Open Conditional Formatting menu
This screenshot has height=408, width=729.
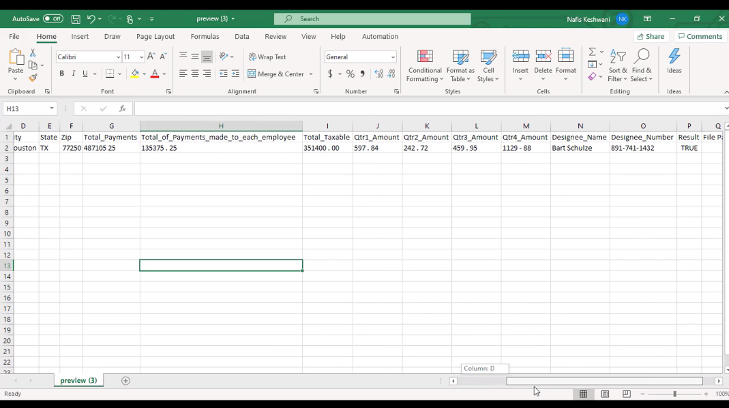(x=424, y=65)
